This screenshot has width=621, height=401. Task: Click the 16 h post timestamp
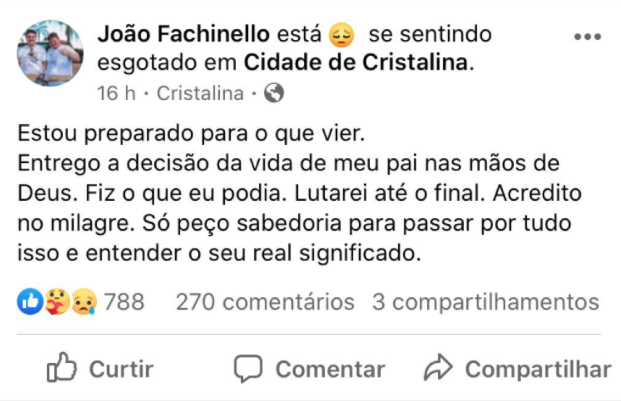(x=116, y=93)
